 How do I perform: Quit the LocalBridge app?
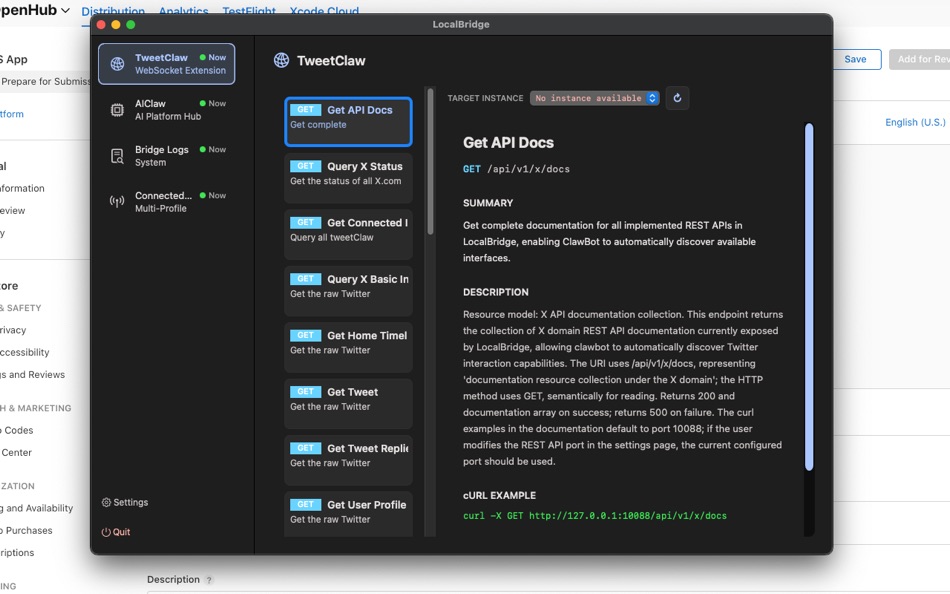point(116,532)
